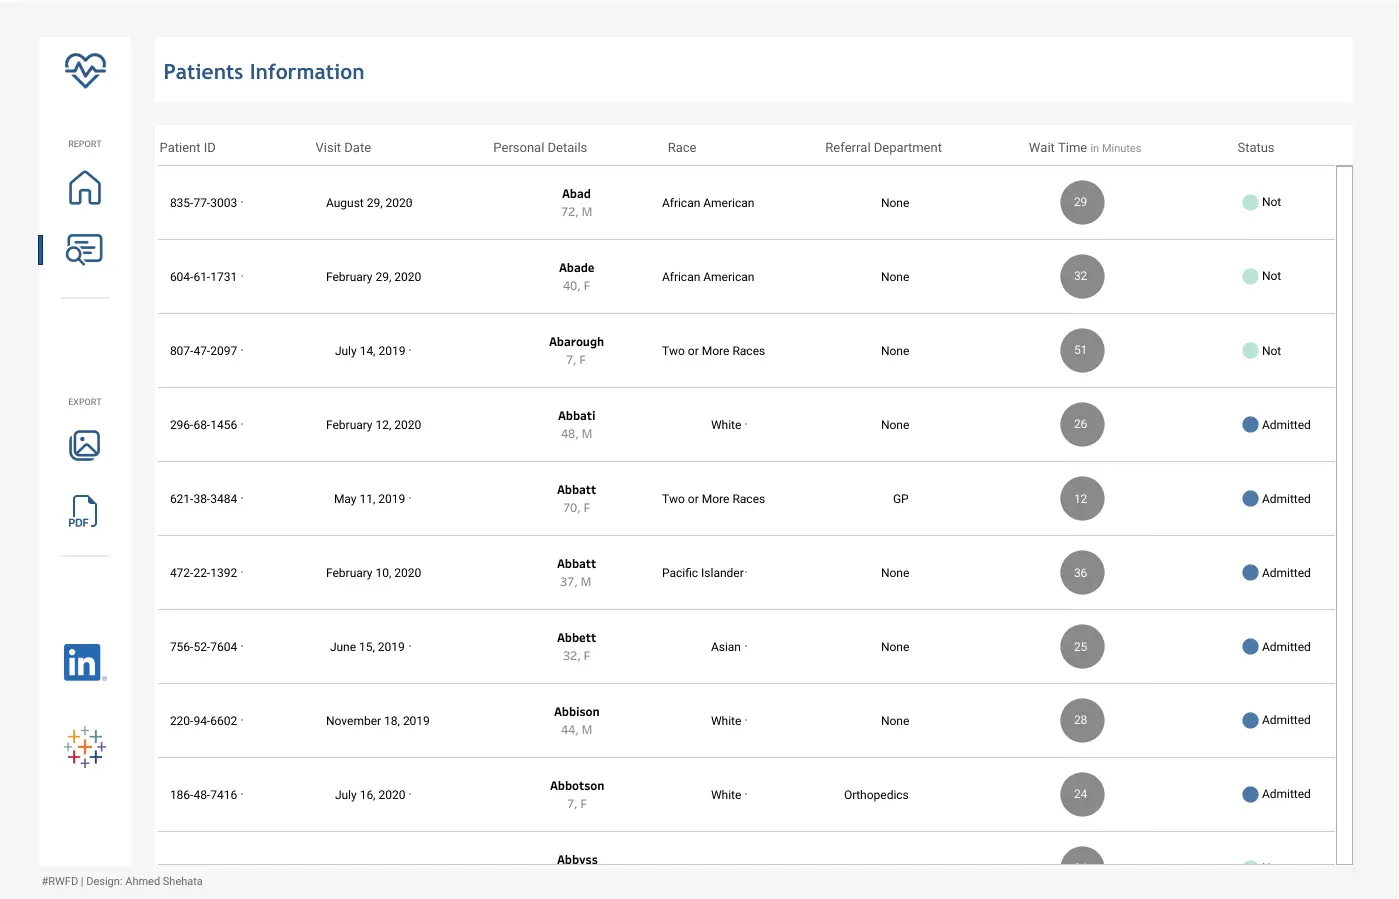Click the Visit Date column header
The image size is (1399, 899).
[x=343, y=148]
